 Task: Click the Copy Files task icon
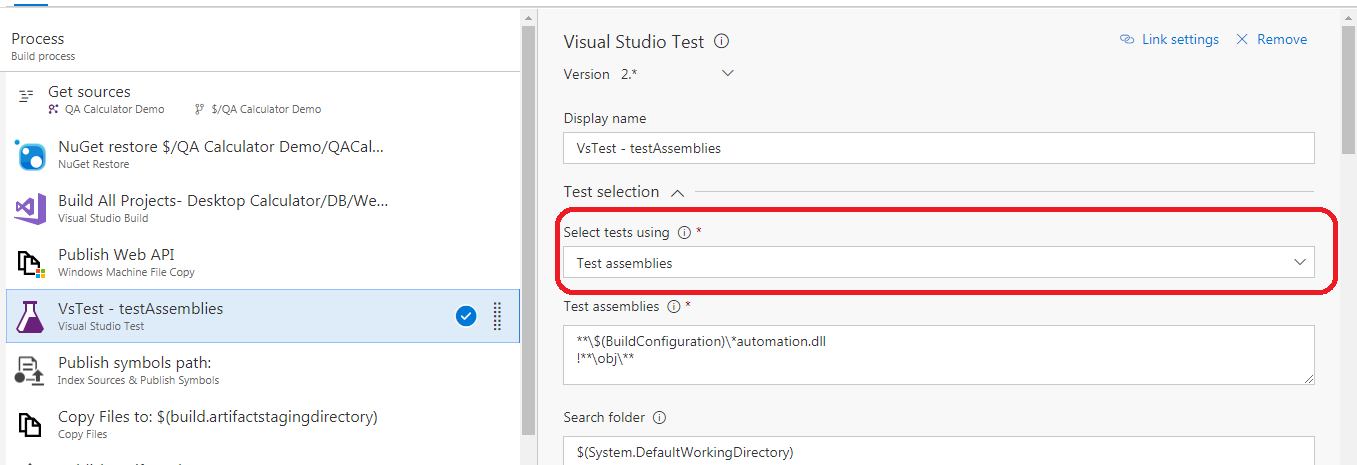click(30, 425)
